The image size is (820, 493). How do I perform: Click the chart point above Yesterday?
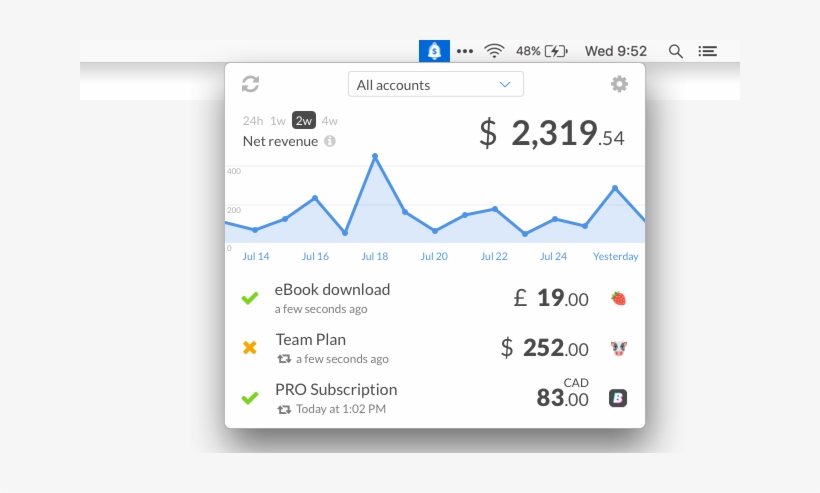(615, 188)
